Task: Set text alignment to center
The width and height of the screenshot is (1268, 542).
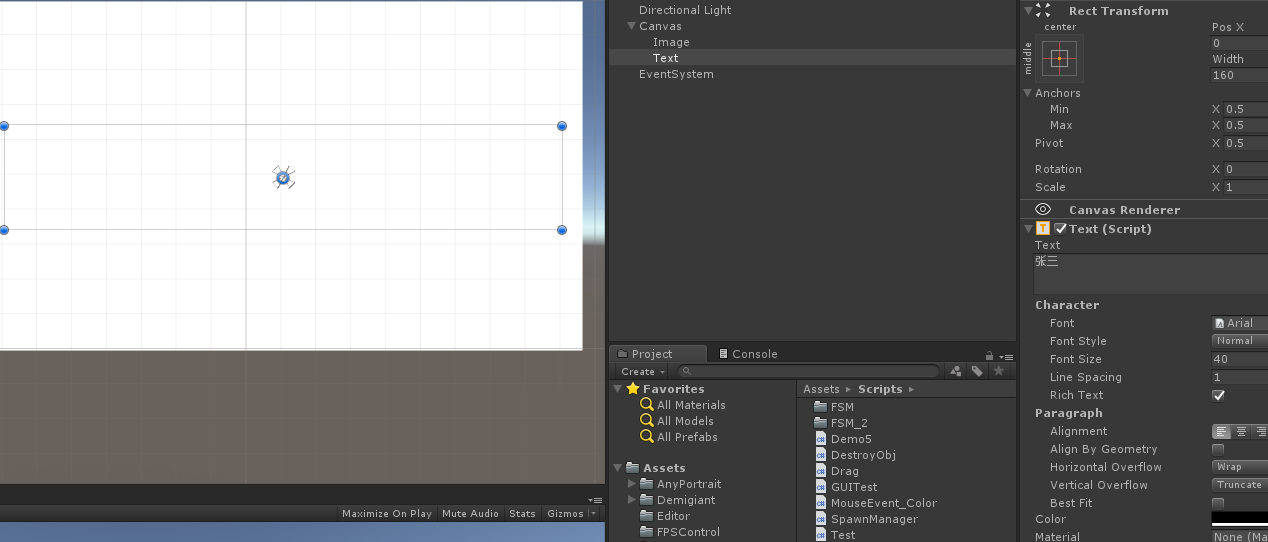Action: tap(1241, 432)
